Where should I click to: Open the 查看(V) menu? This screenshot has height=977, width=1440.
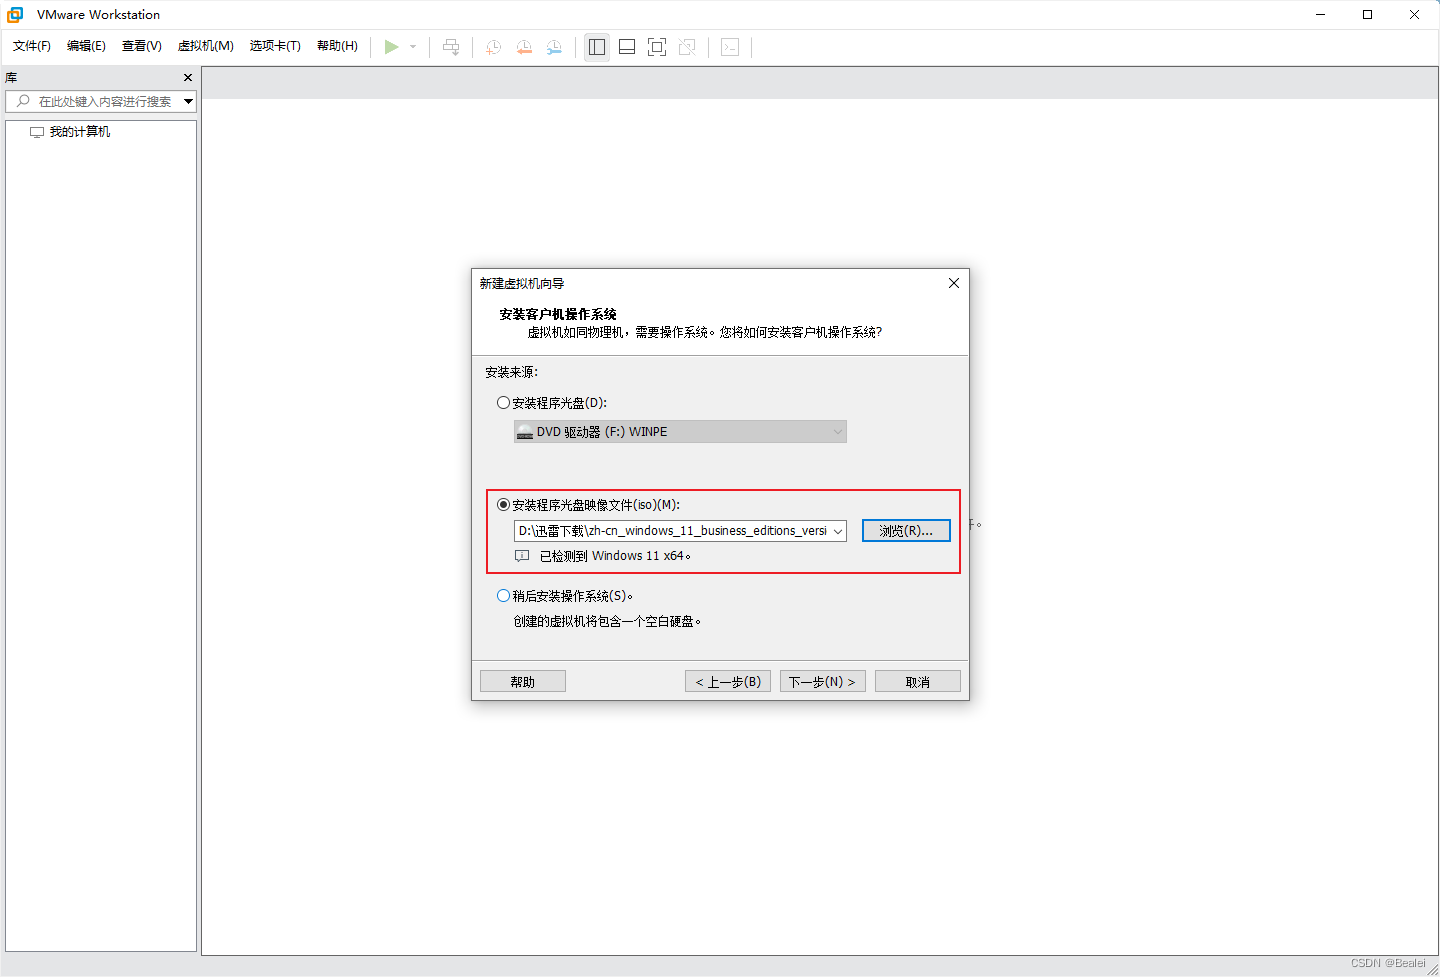click(x=142, y=46)
